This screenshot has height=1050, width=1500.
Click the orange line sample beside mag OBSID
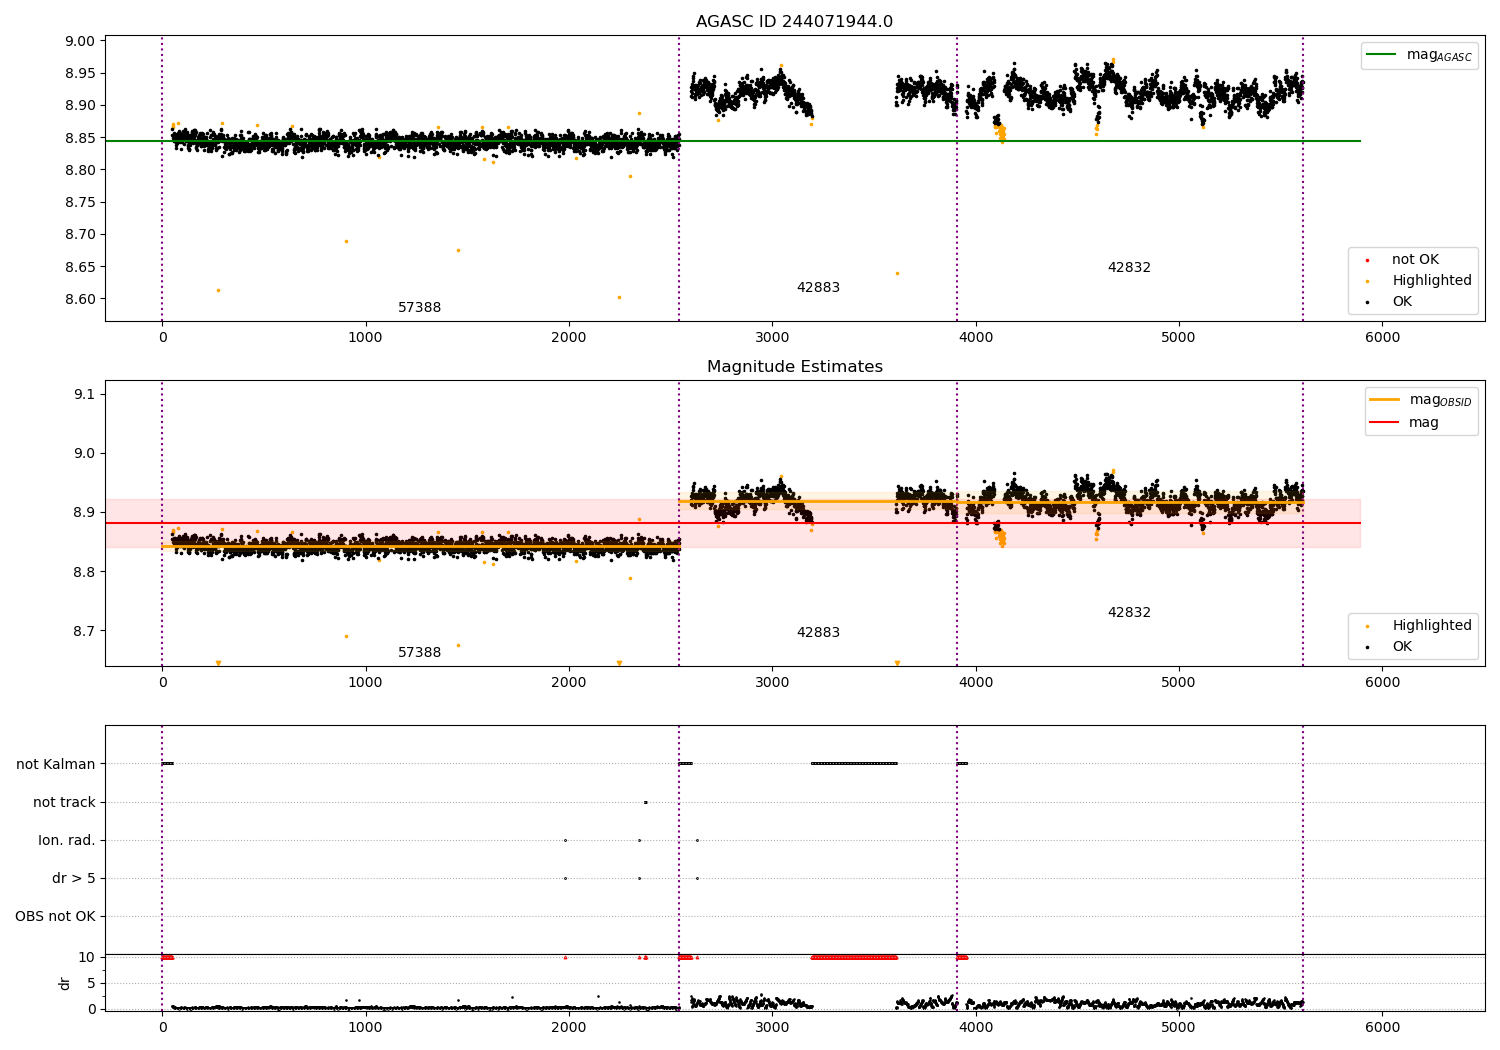click(1385, 400)
